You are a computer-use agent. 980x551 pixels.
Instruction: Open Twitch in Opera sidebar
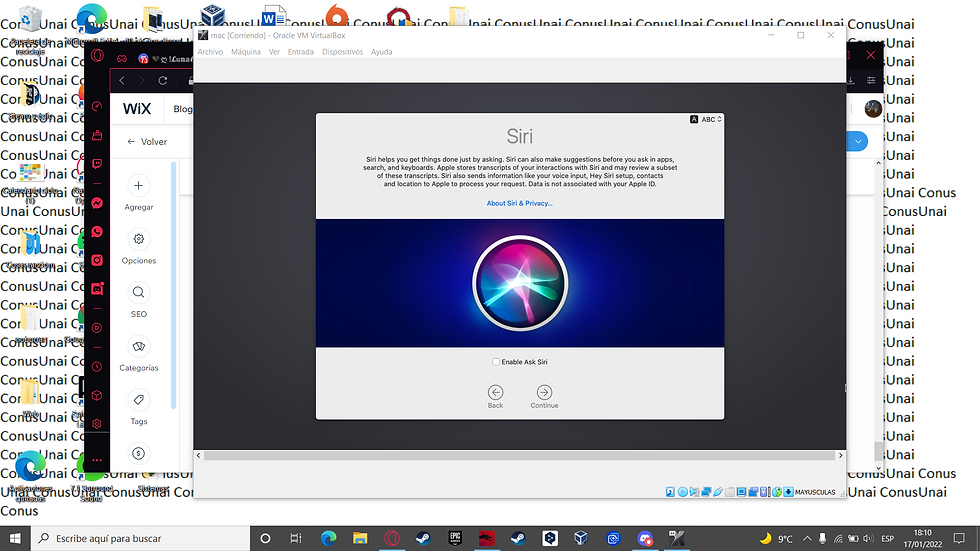(97, 164)
